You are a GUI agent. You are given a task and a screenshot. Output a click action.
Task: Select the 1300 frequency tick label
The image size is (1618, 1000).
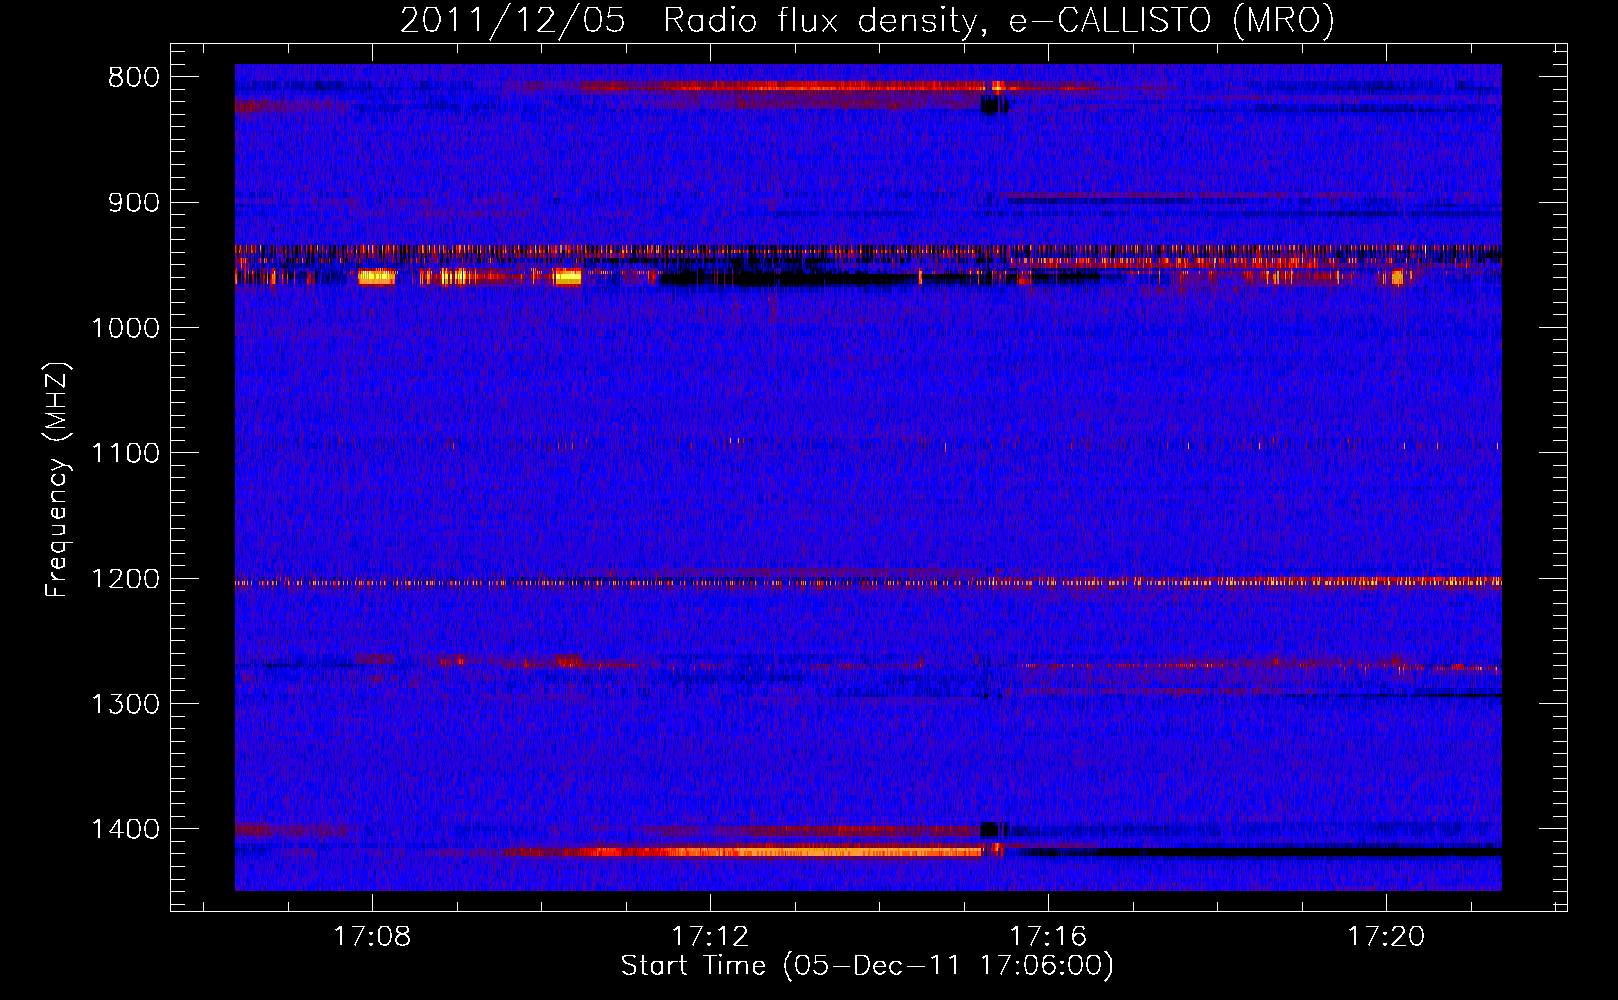click(125, 704)
